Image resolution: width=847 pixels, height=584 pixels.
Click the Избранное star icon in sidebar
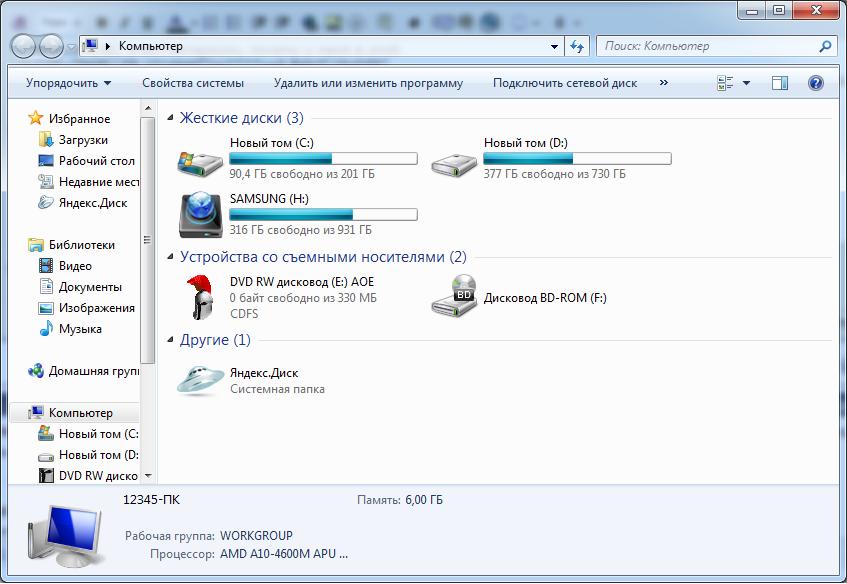tap(36, 118)
